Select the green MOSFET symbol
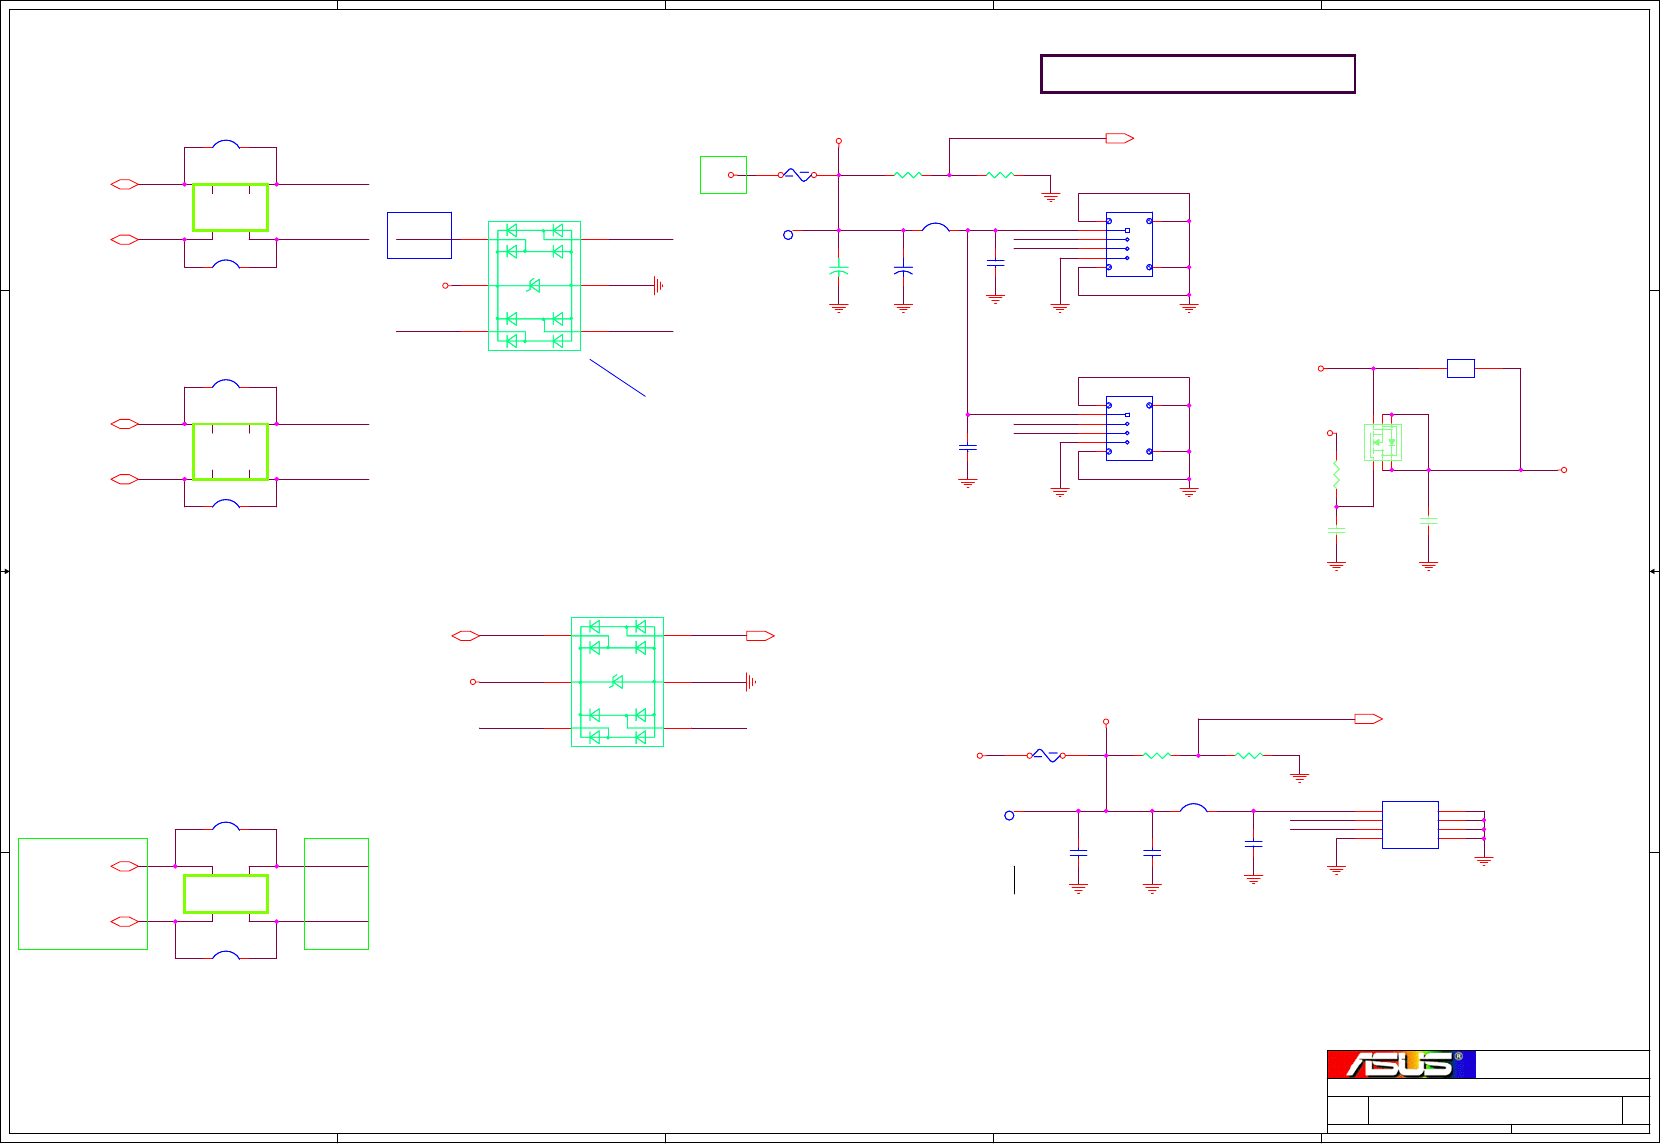This screenshot has height=1144, width=1660. (1383, 442)
